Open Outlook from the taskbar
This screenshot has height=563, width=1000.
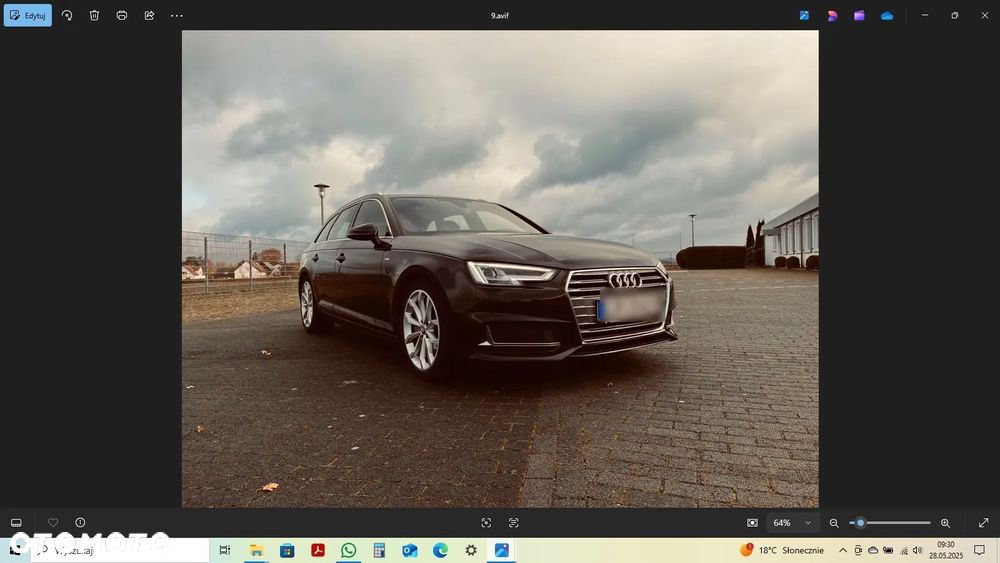(x=409, y=550)
